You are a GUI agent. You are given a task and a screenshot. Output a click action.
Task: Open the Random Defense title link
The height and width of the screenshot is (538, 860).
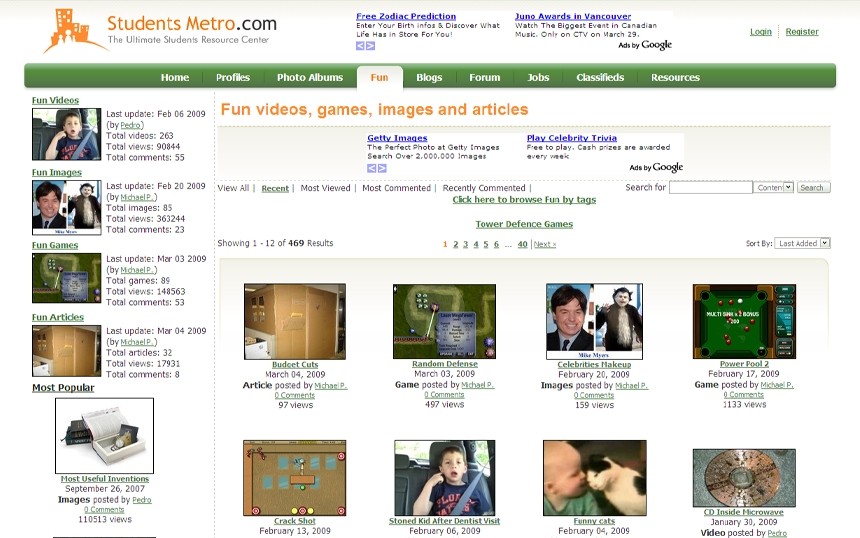pos(444,364)
